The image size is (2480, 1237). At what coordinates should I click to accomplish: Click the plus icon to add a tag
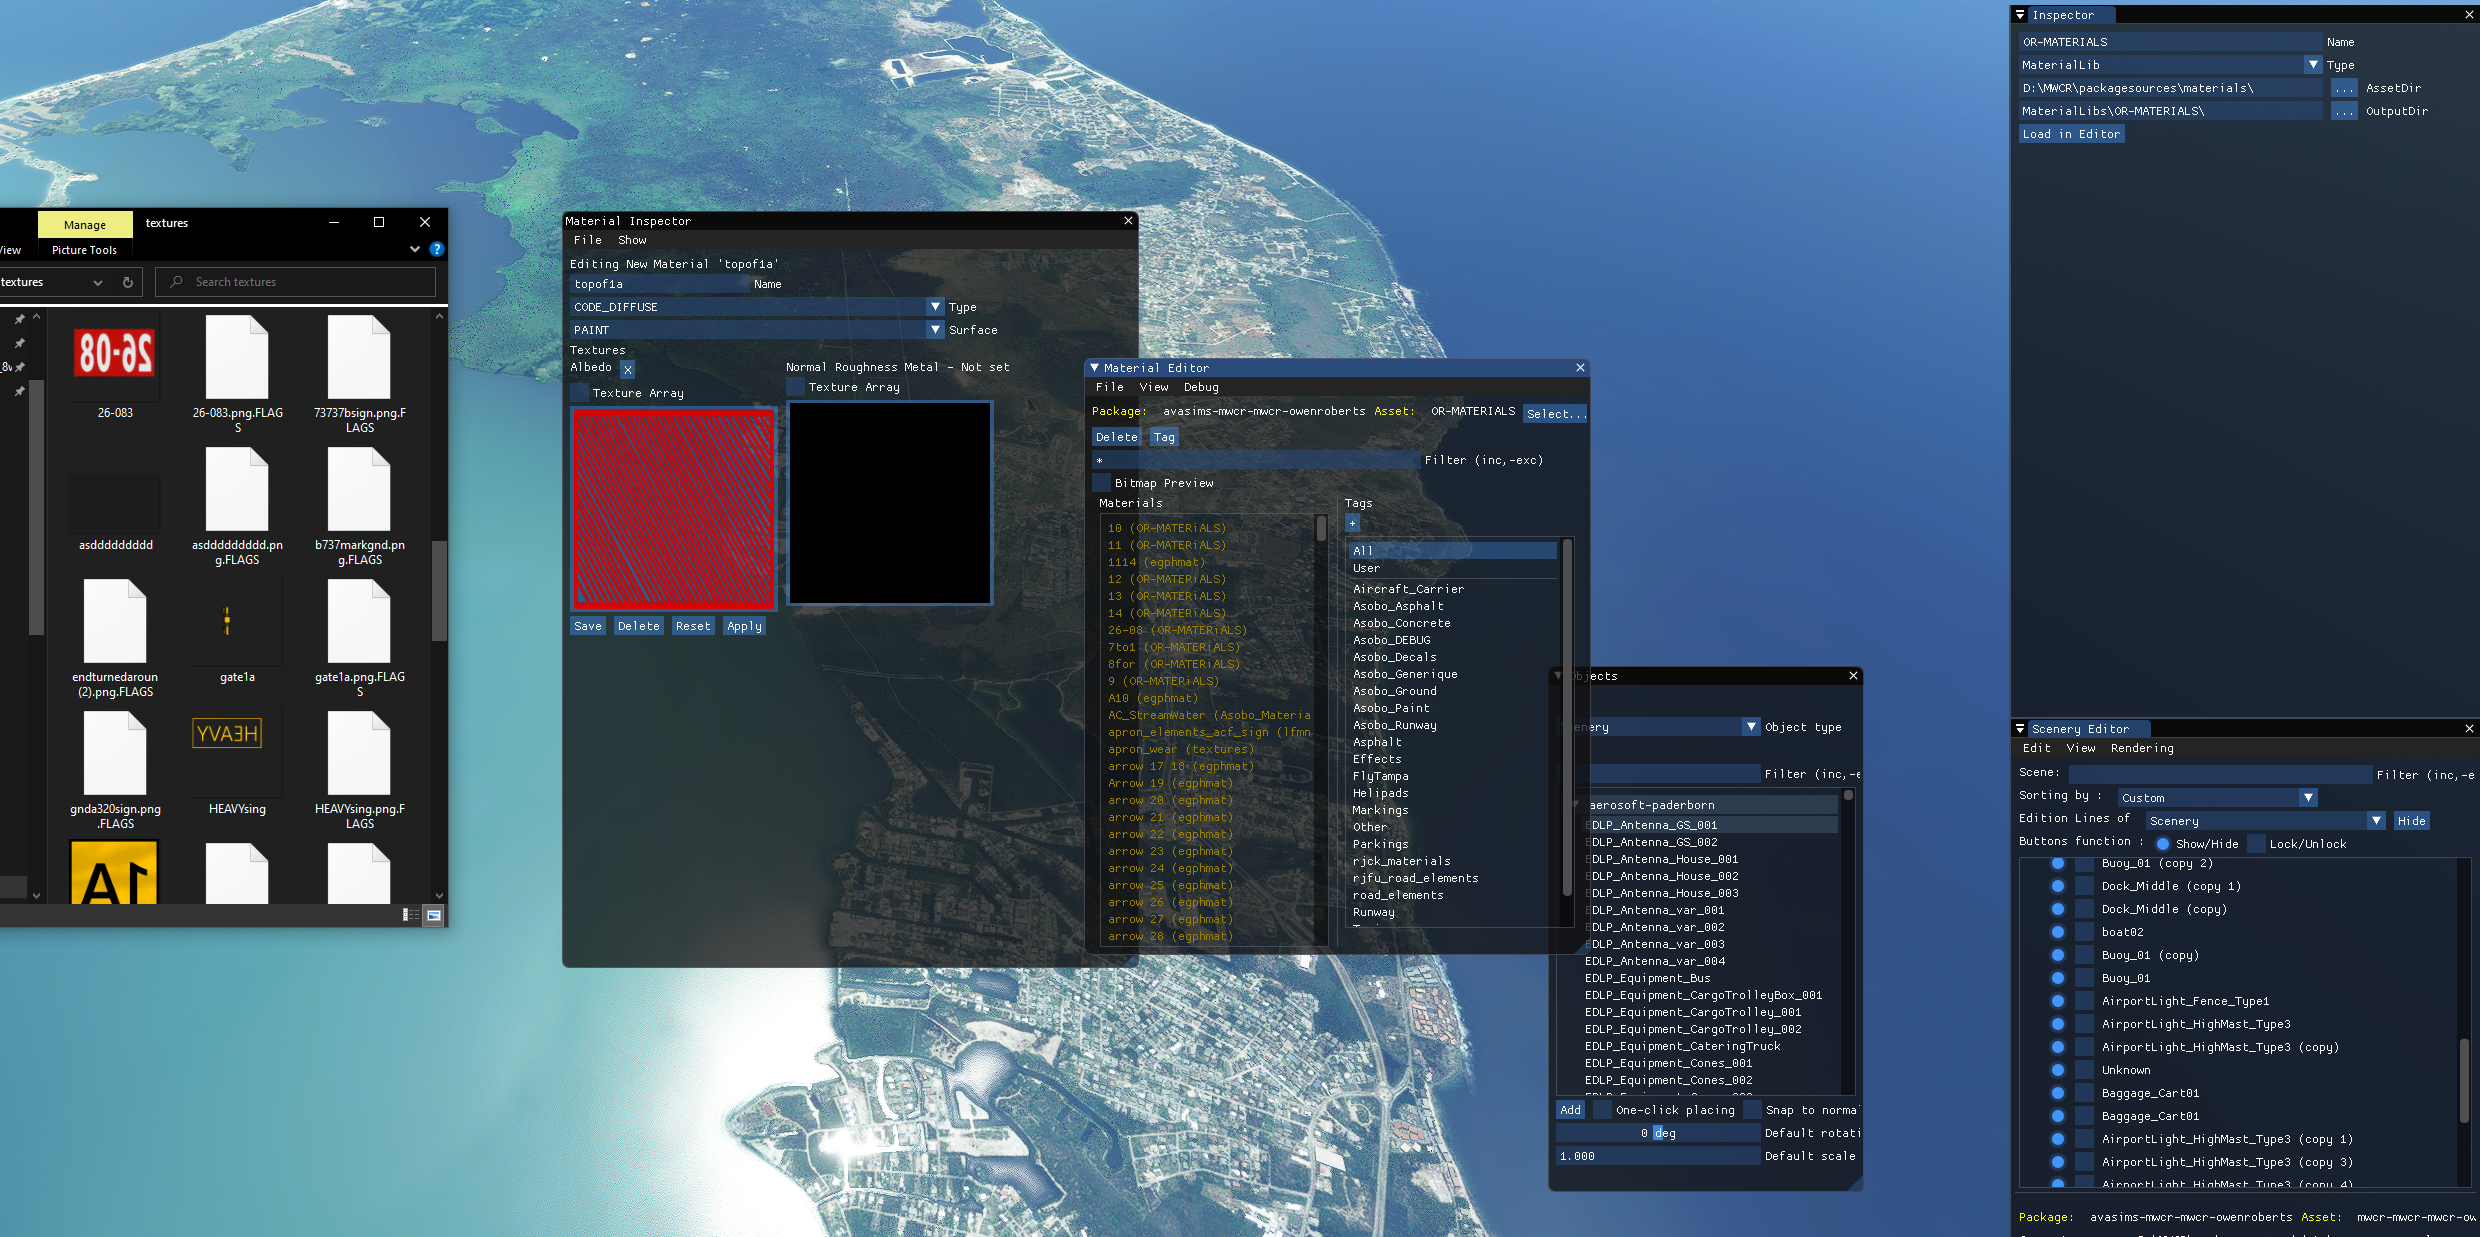1352,523
